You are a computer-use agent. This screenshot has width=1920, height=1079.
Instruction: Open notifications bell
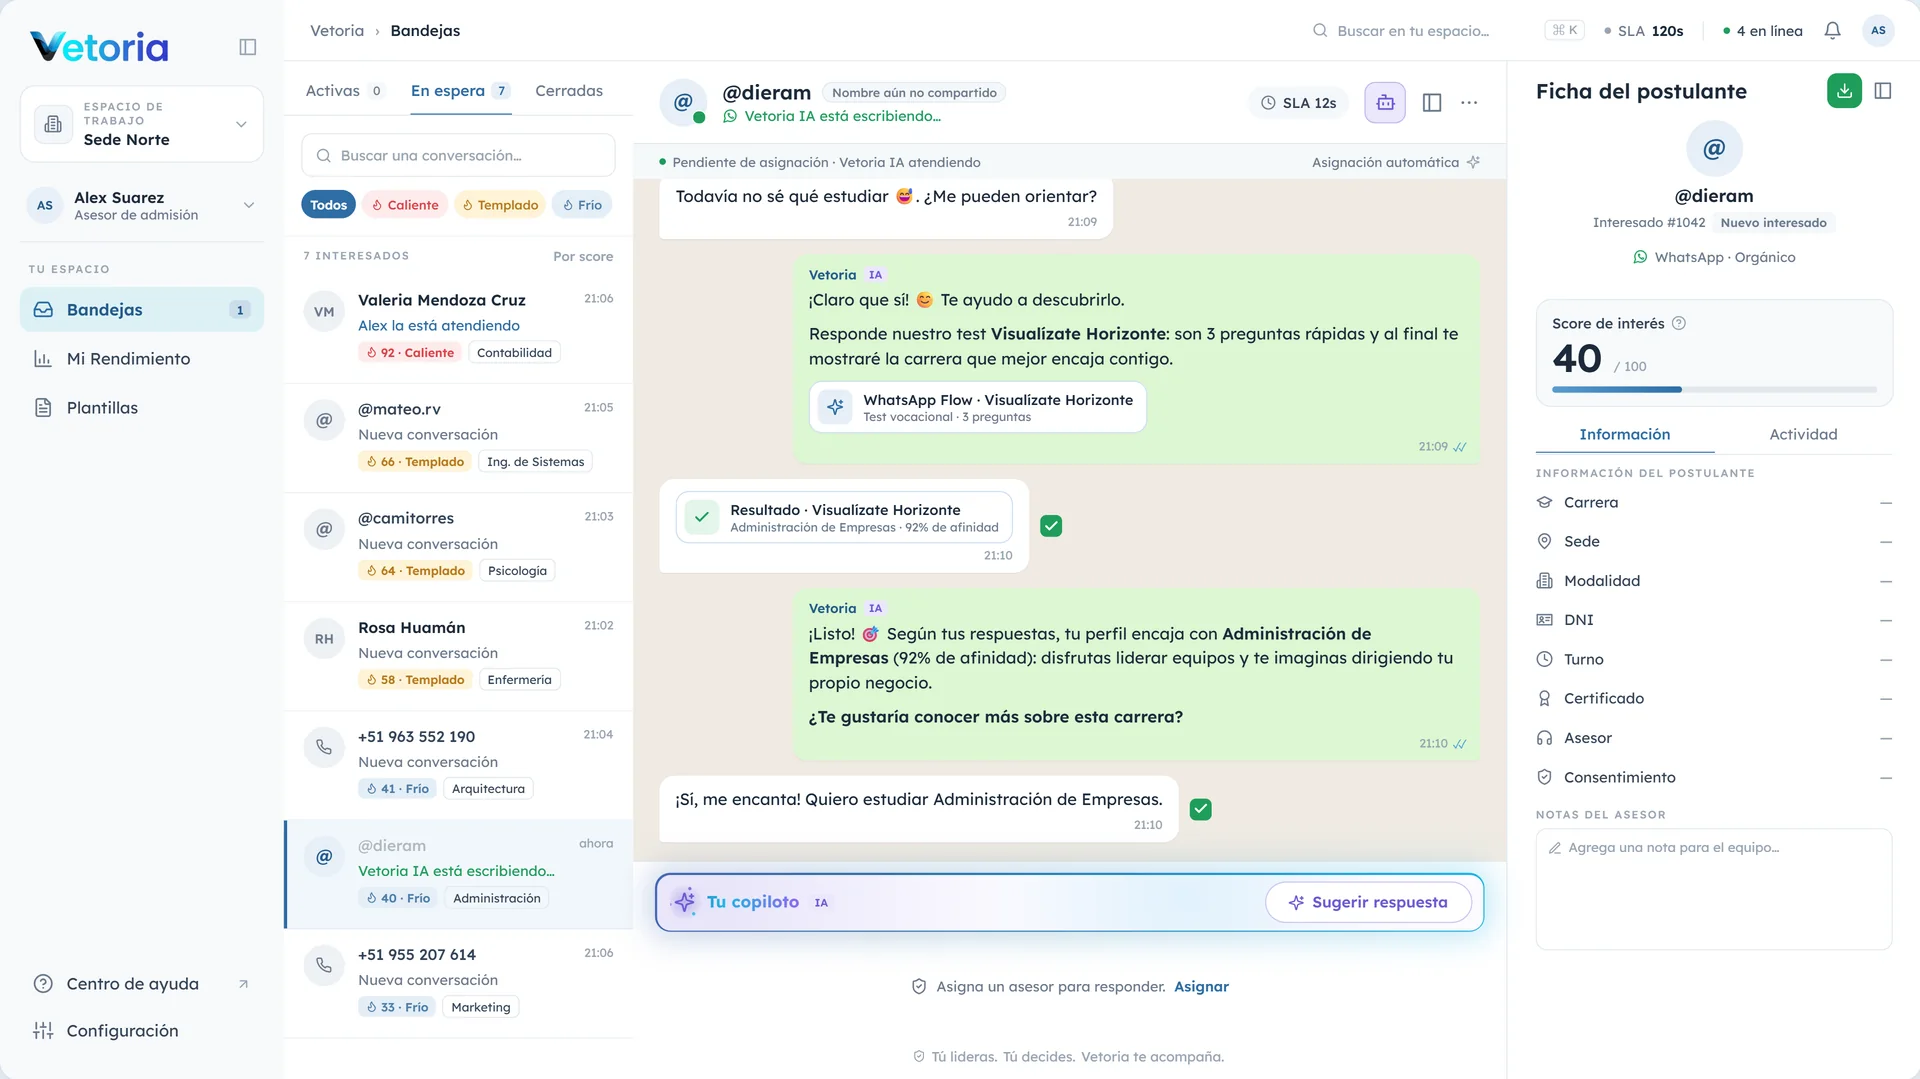click(1832, 31)
